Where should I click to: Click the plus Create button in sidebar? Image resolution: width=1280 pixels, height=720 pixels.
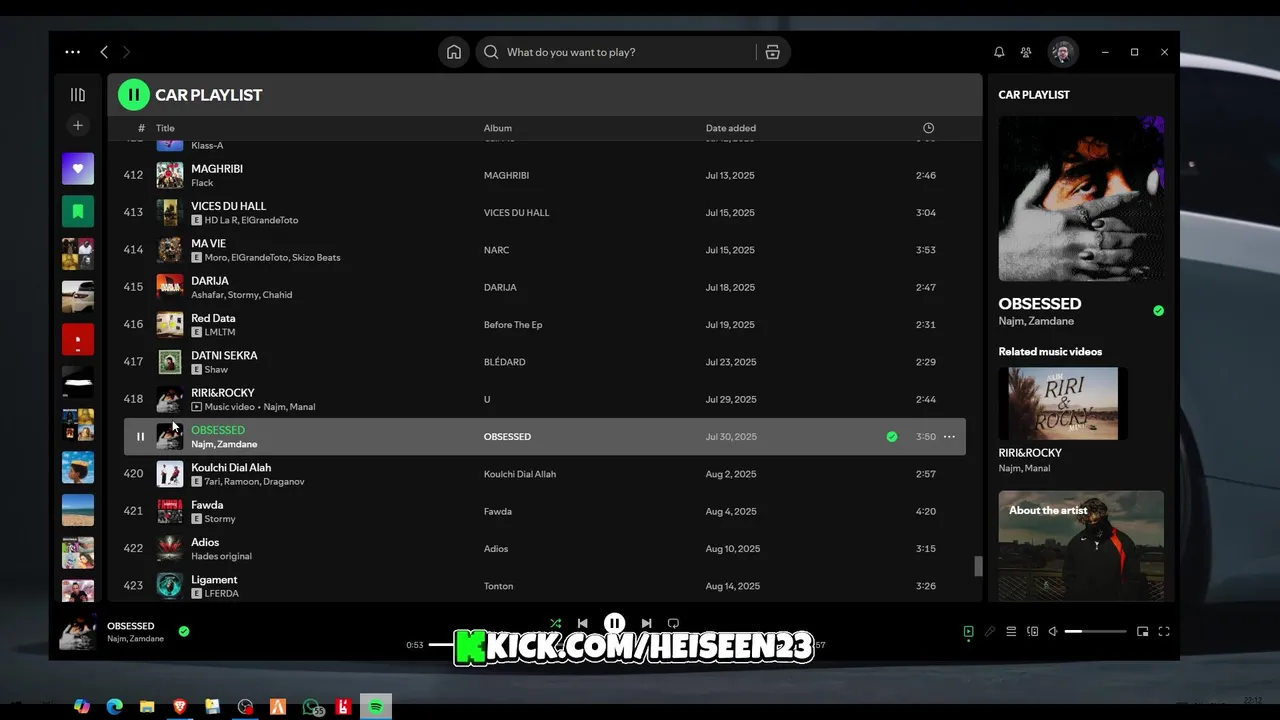[78, 125]
